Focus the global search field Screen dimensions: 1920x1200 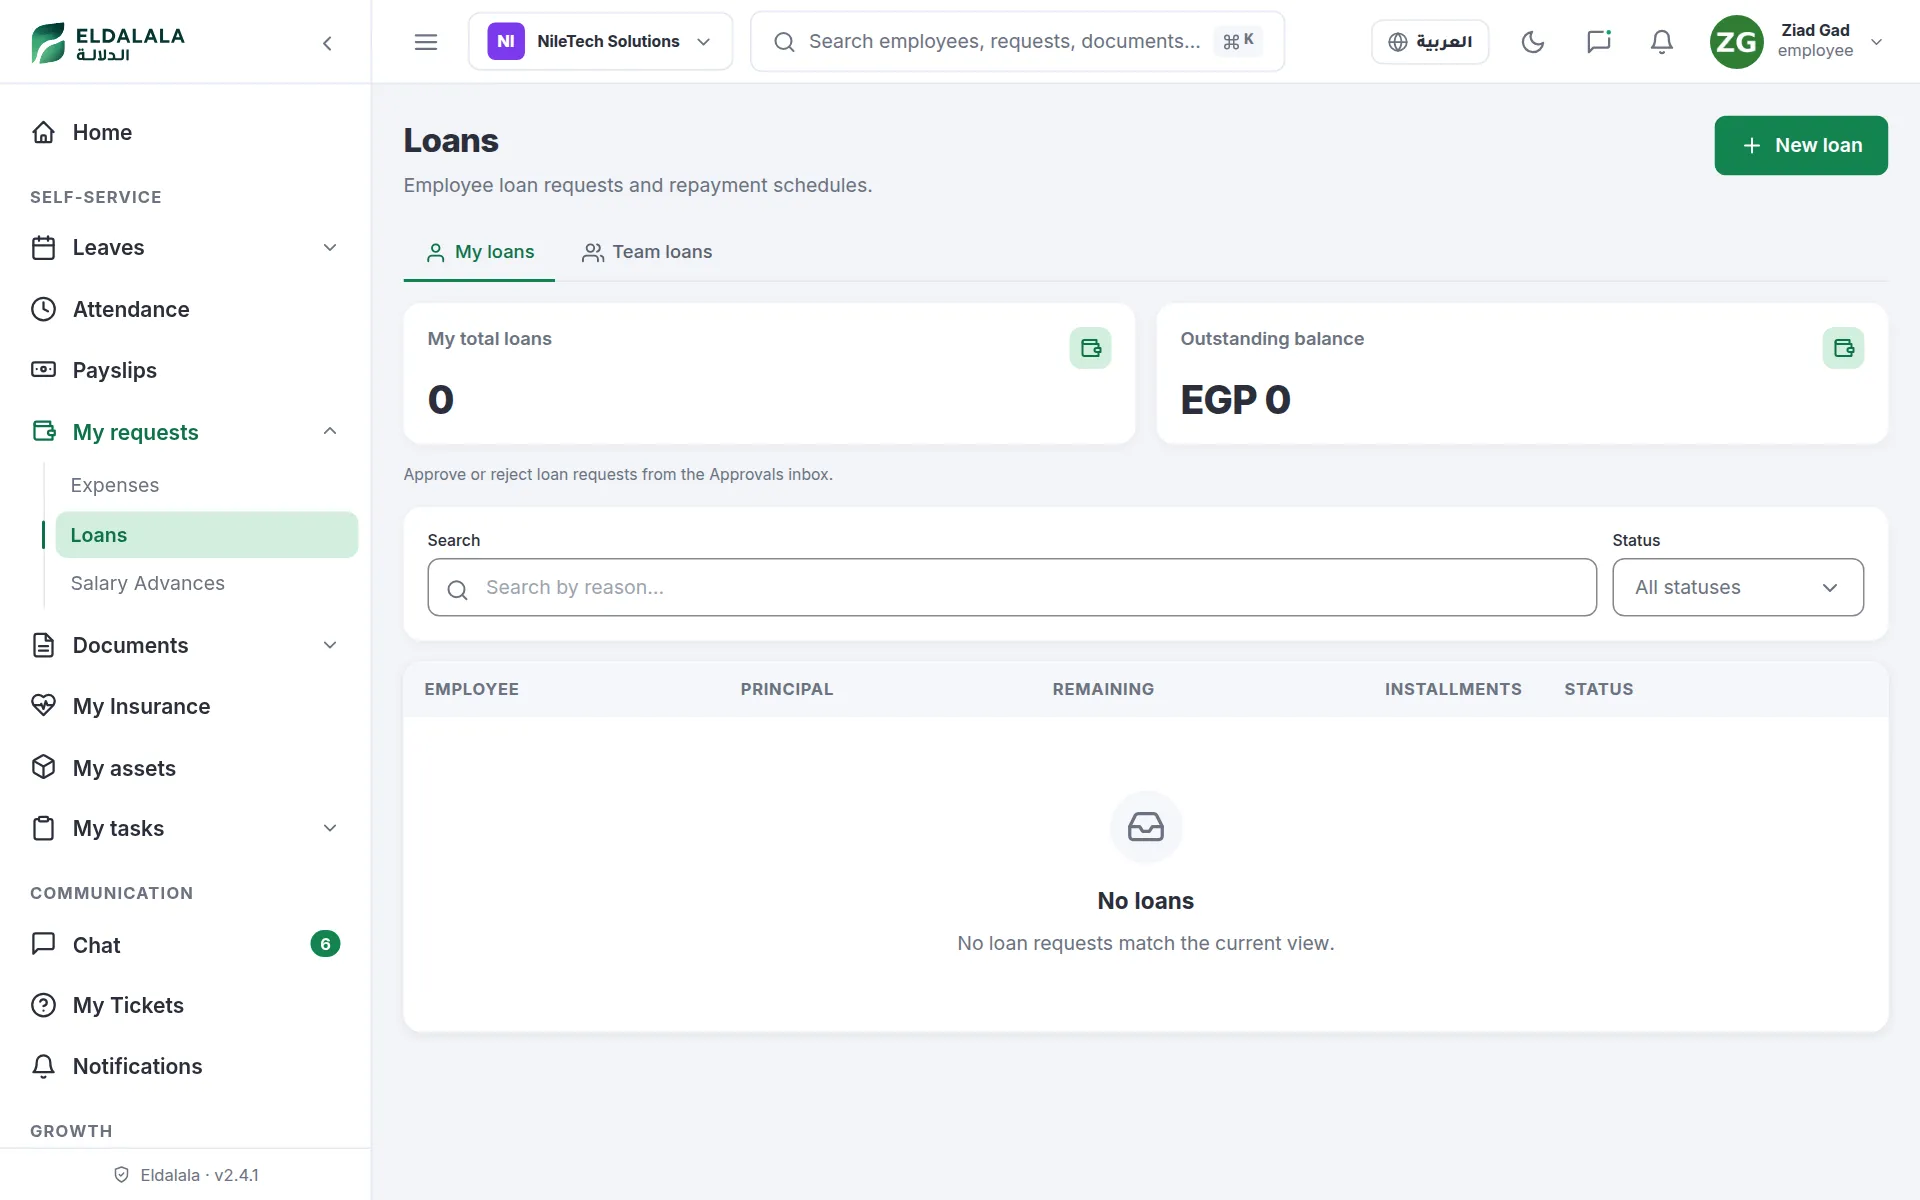coord(1018,42)
